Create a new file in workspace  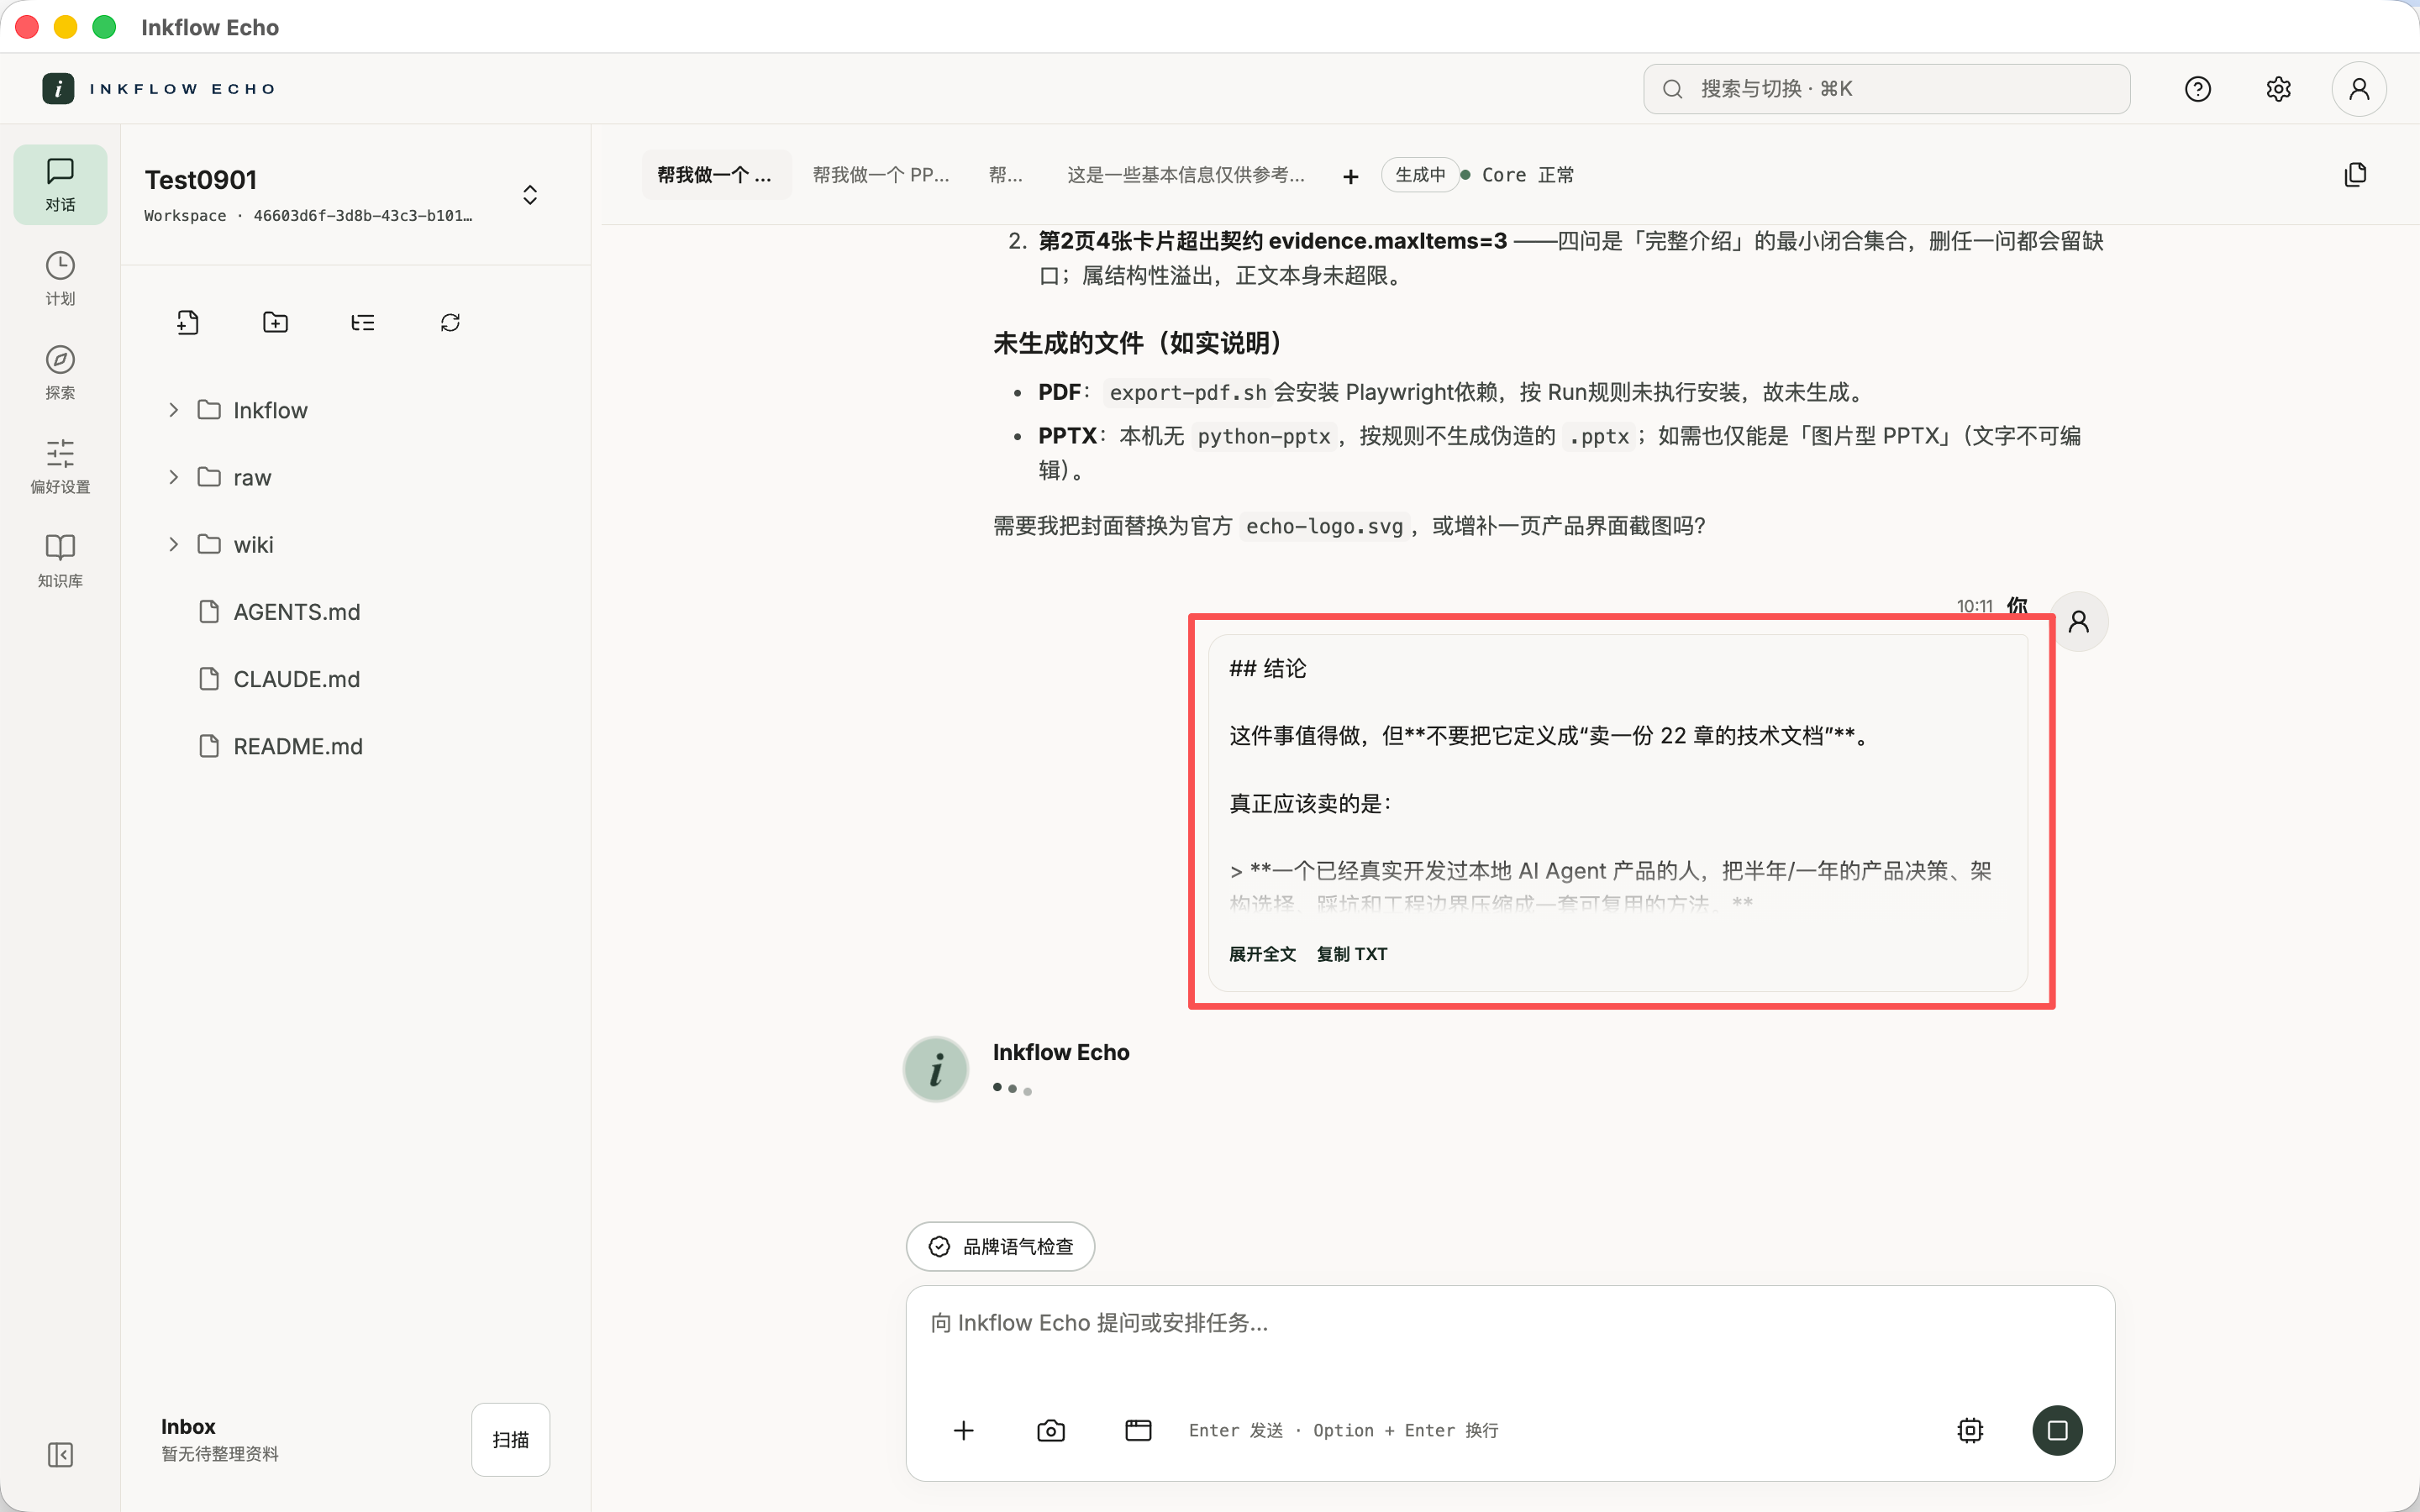pyautogui.click(x=187, y=322)
